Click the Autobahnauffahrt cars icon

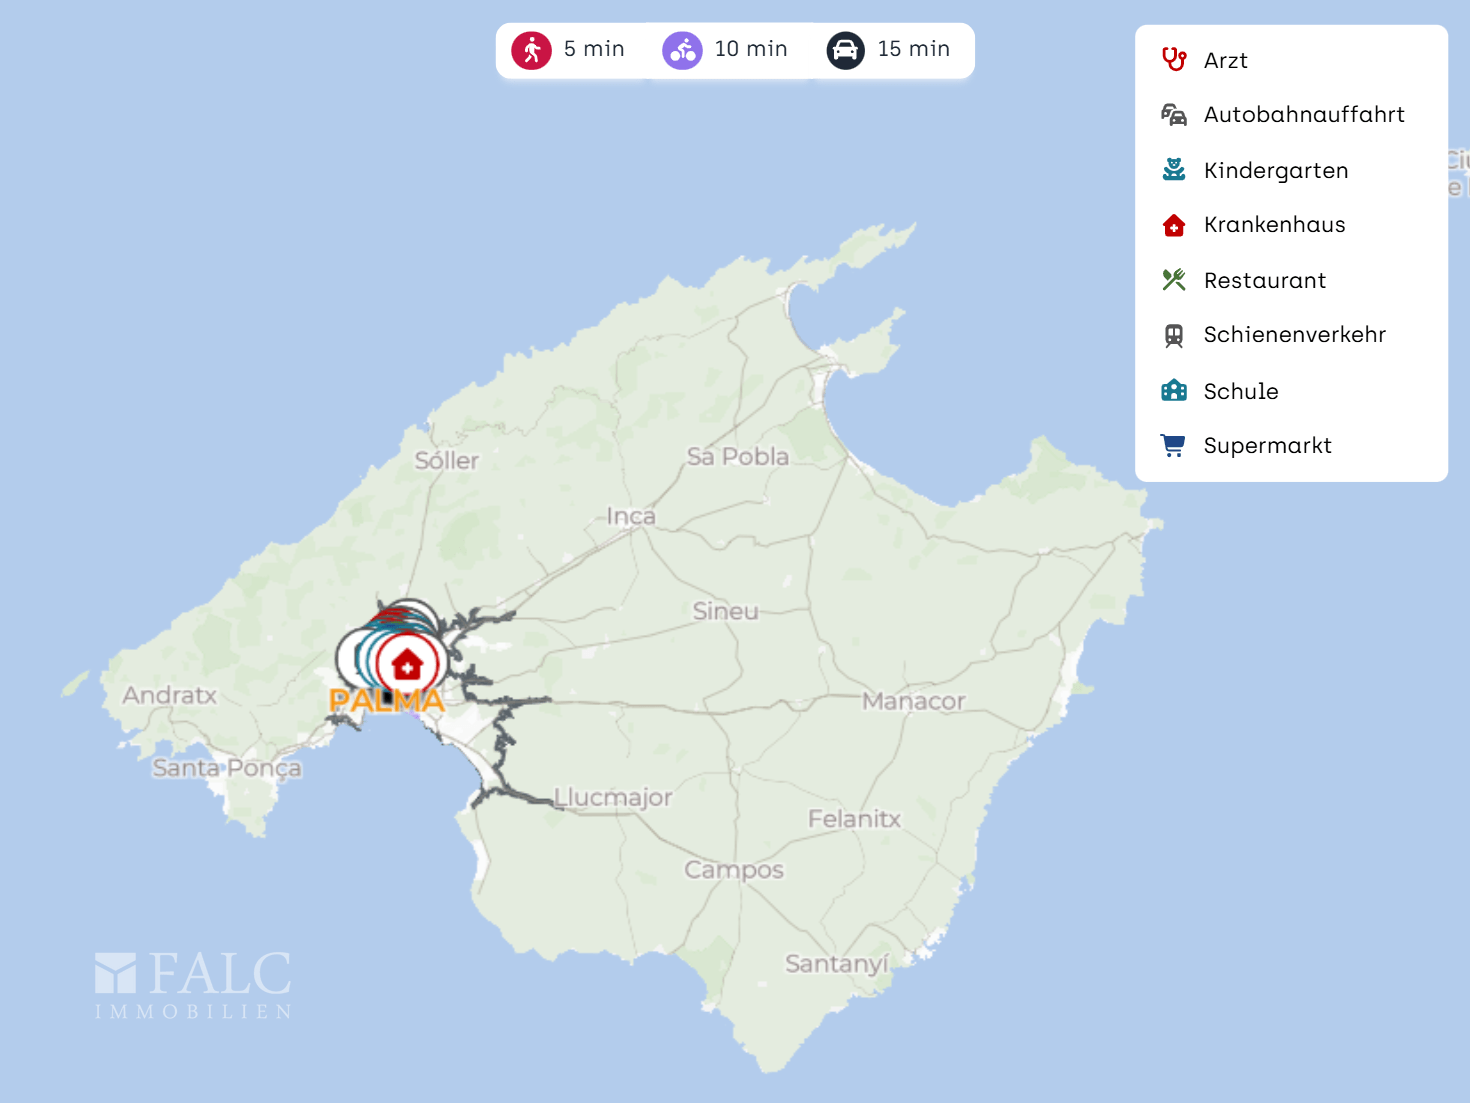tap(1174, 115)
